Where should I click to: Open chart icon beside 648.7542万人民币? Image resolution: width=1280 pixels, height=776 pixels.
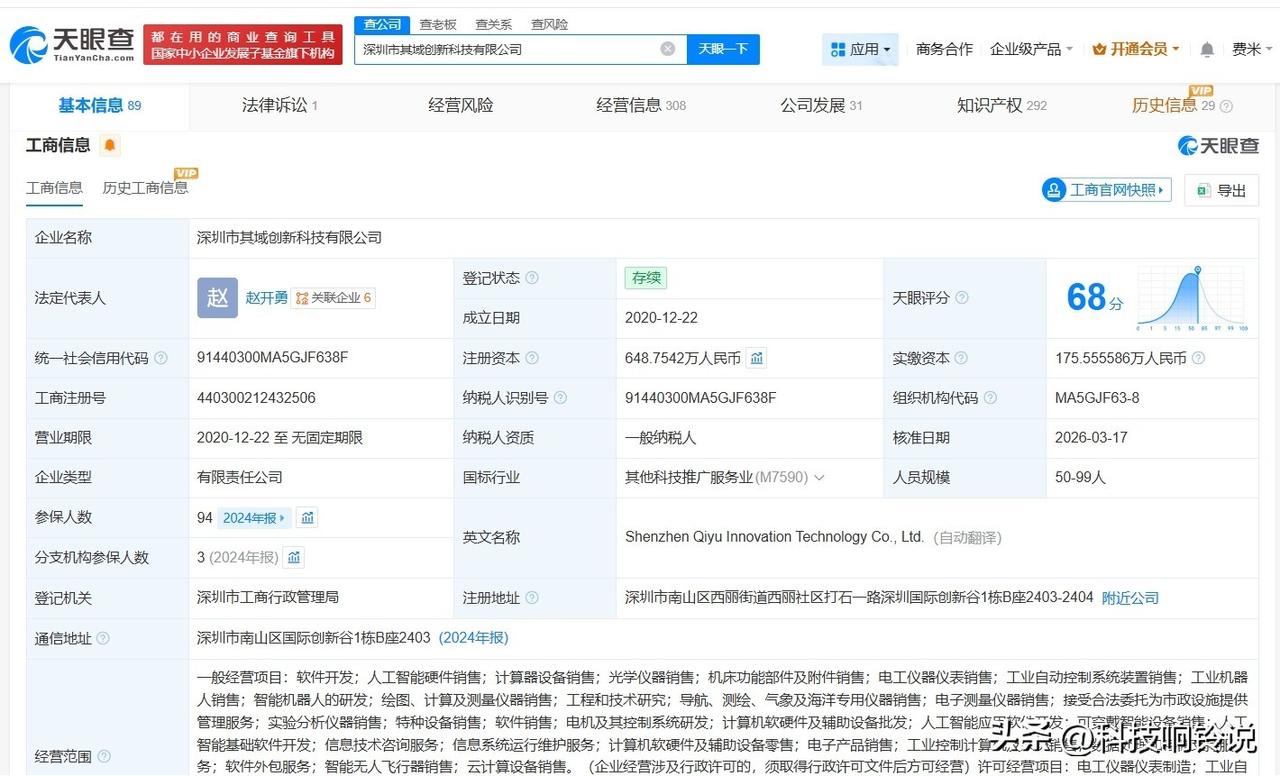coord(757,358)
